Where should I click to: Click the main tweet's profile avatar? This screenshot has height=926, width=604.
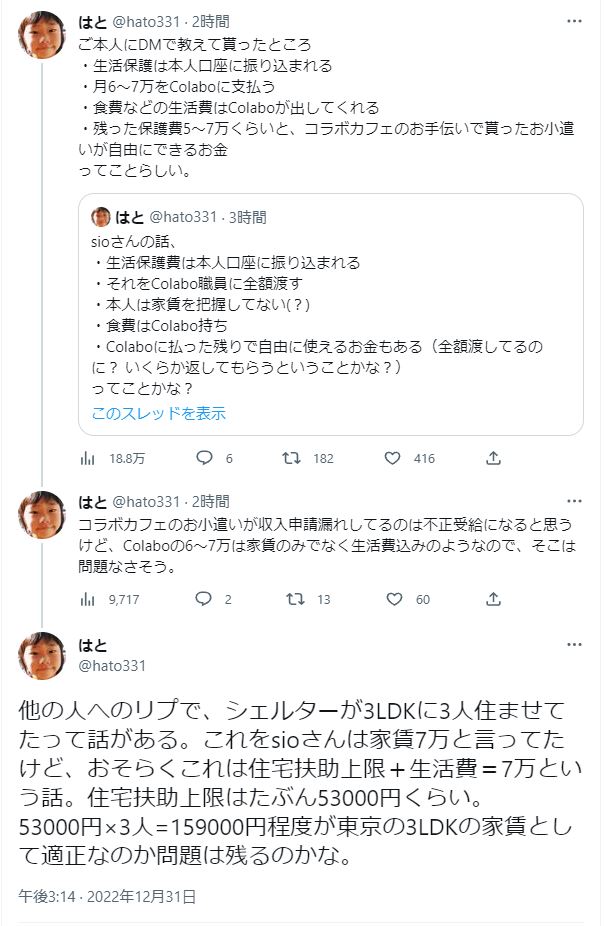tap(43, 656)
